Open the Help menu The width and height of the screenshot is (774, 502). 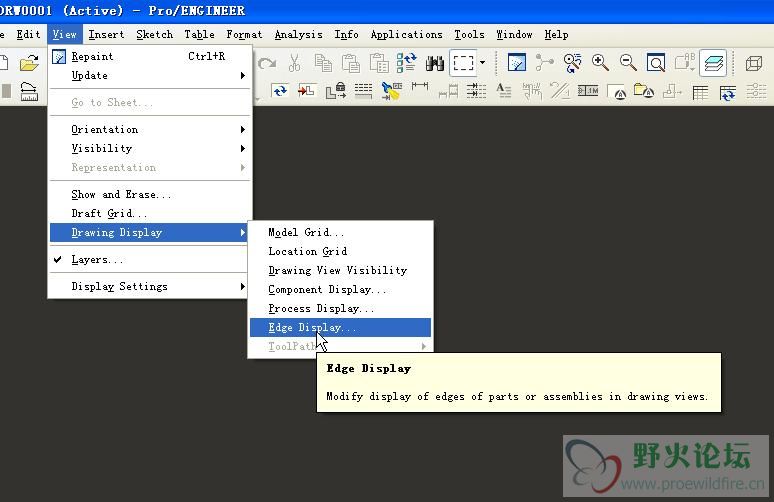click(x=556, y=35)
